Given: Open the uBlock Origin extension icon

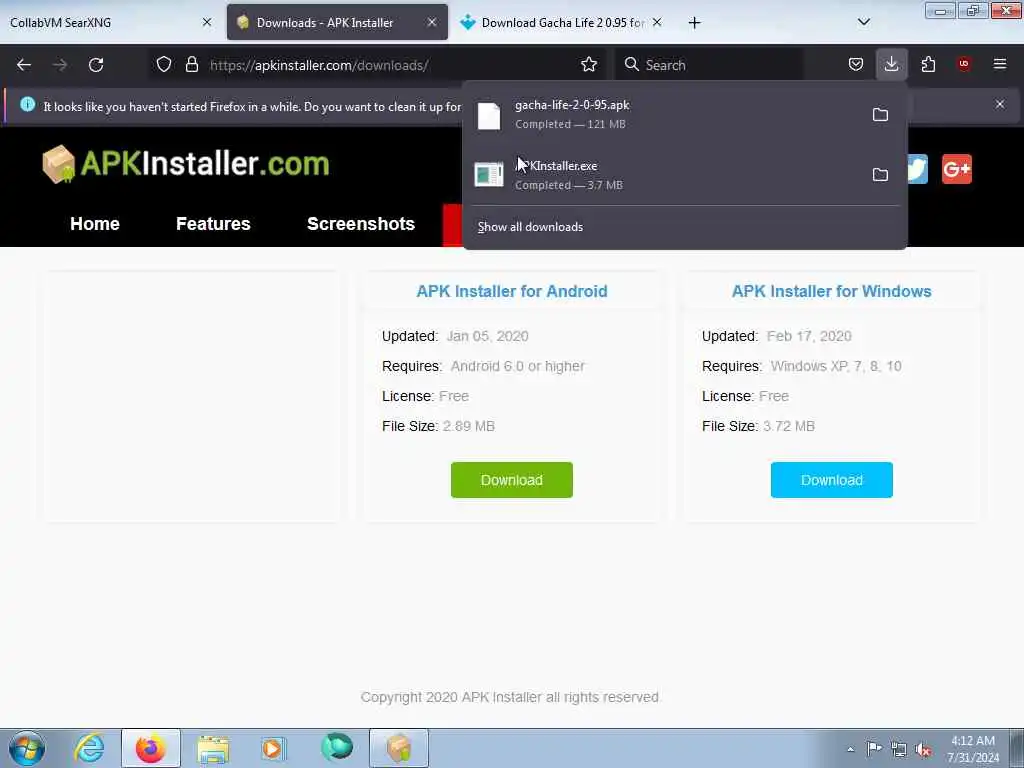Looking at the screenshot, I should (x=964, y=64).
